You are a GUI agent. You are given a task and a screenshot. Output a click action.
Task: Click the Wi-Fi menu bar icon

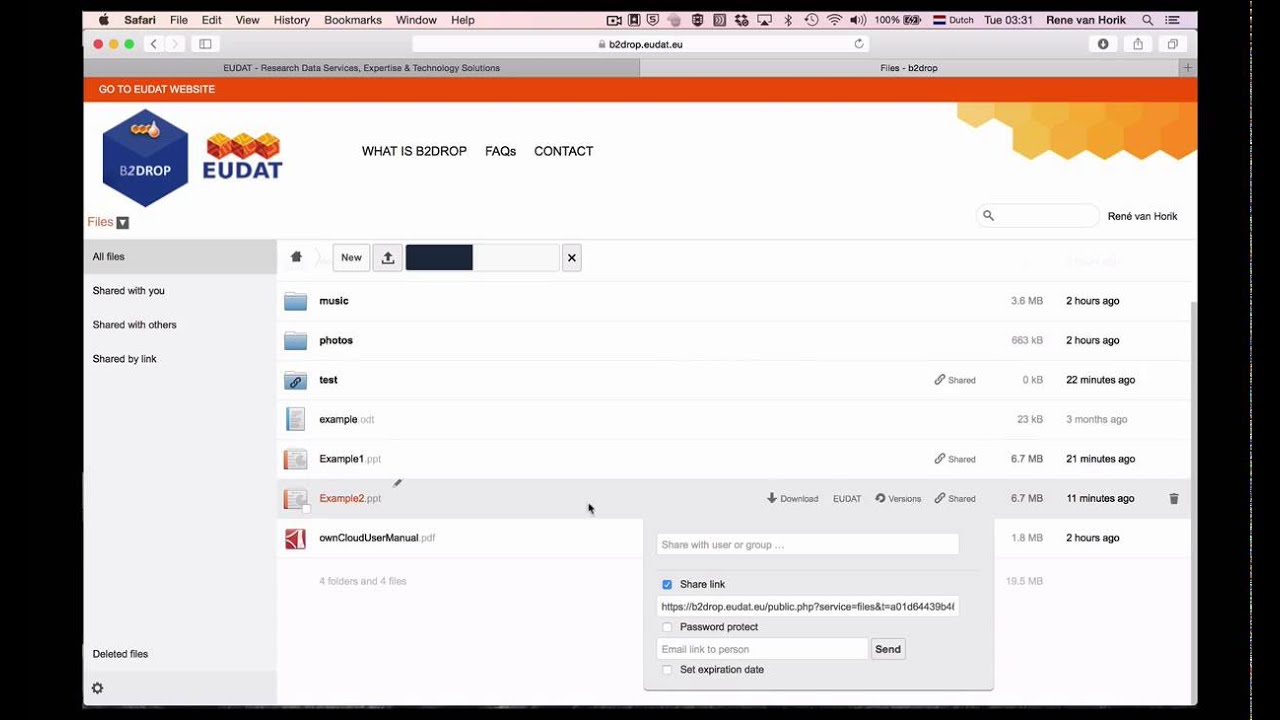pos(834,20)
